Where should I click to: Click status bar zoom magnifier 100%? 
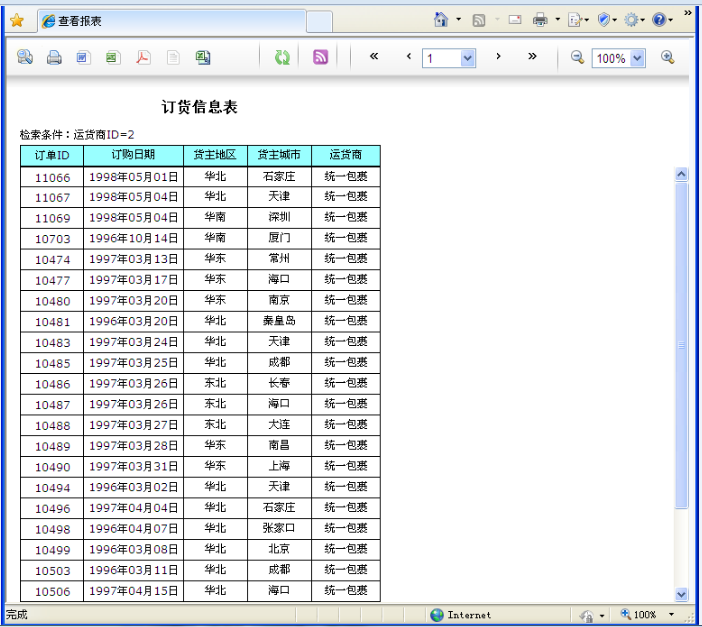click(x=638, y=614)
